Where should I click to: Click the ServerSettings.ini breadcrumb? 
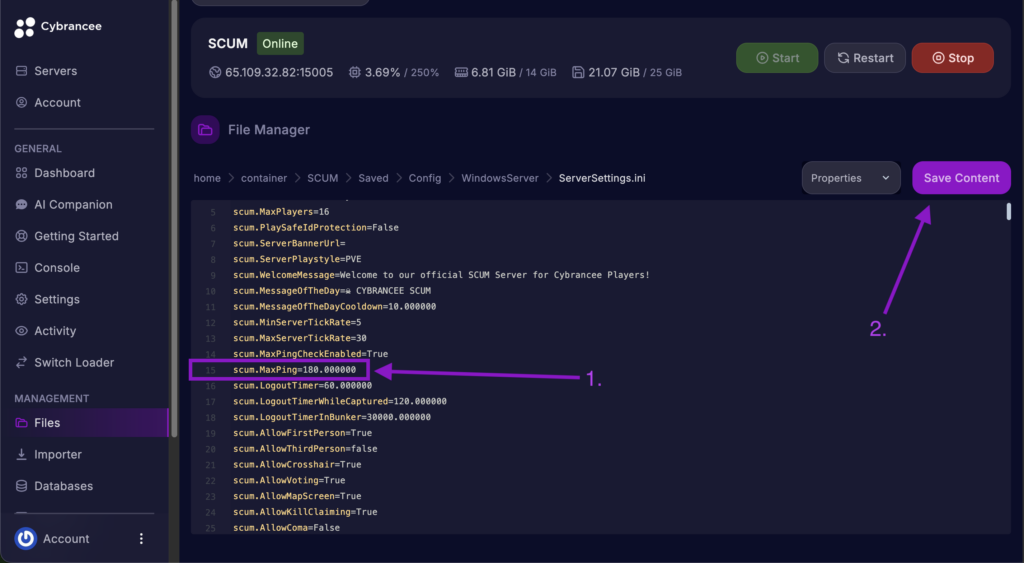click(x=601, y=178)
